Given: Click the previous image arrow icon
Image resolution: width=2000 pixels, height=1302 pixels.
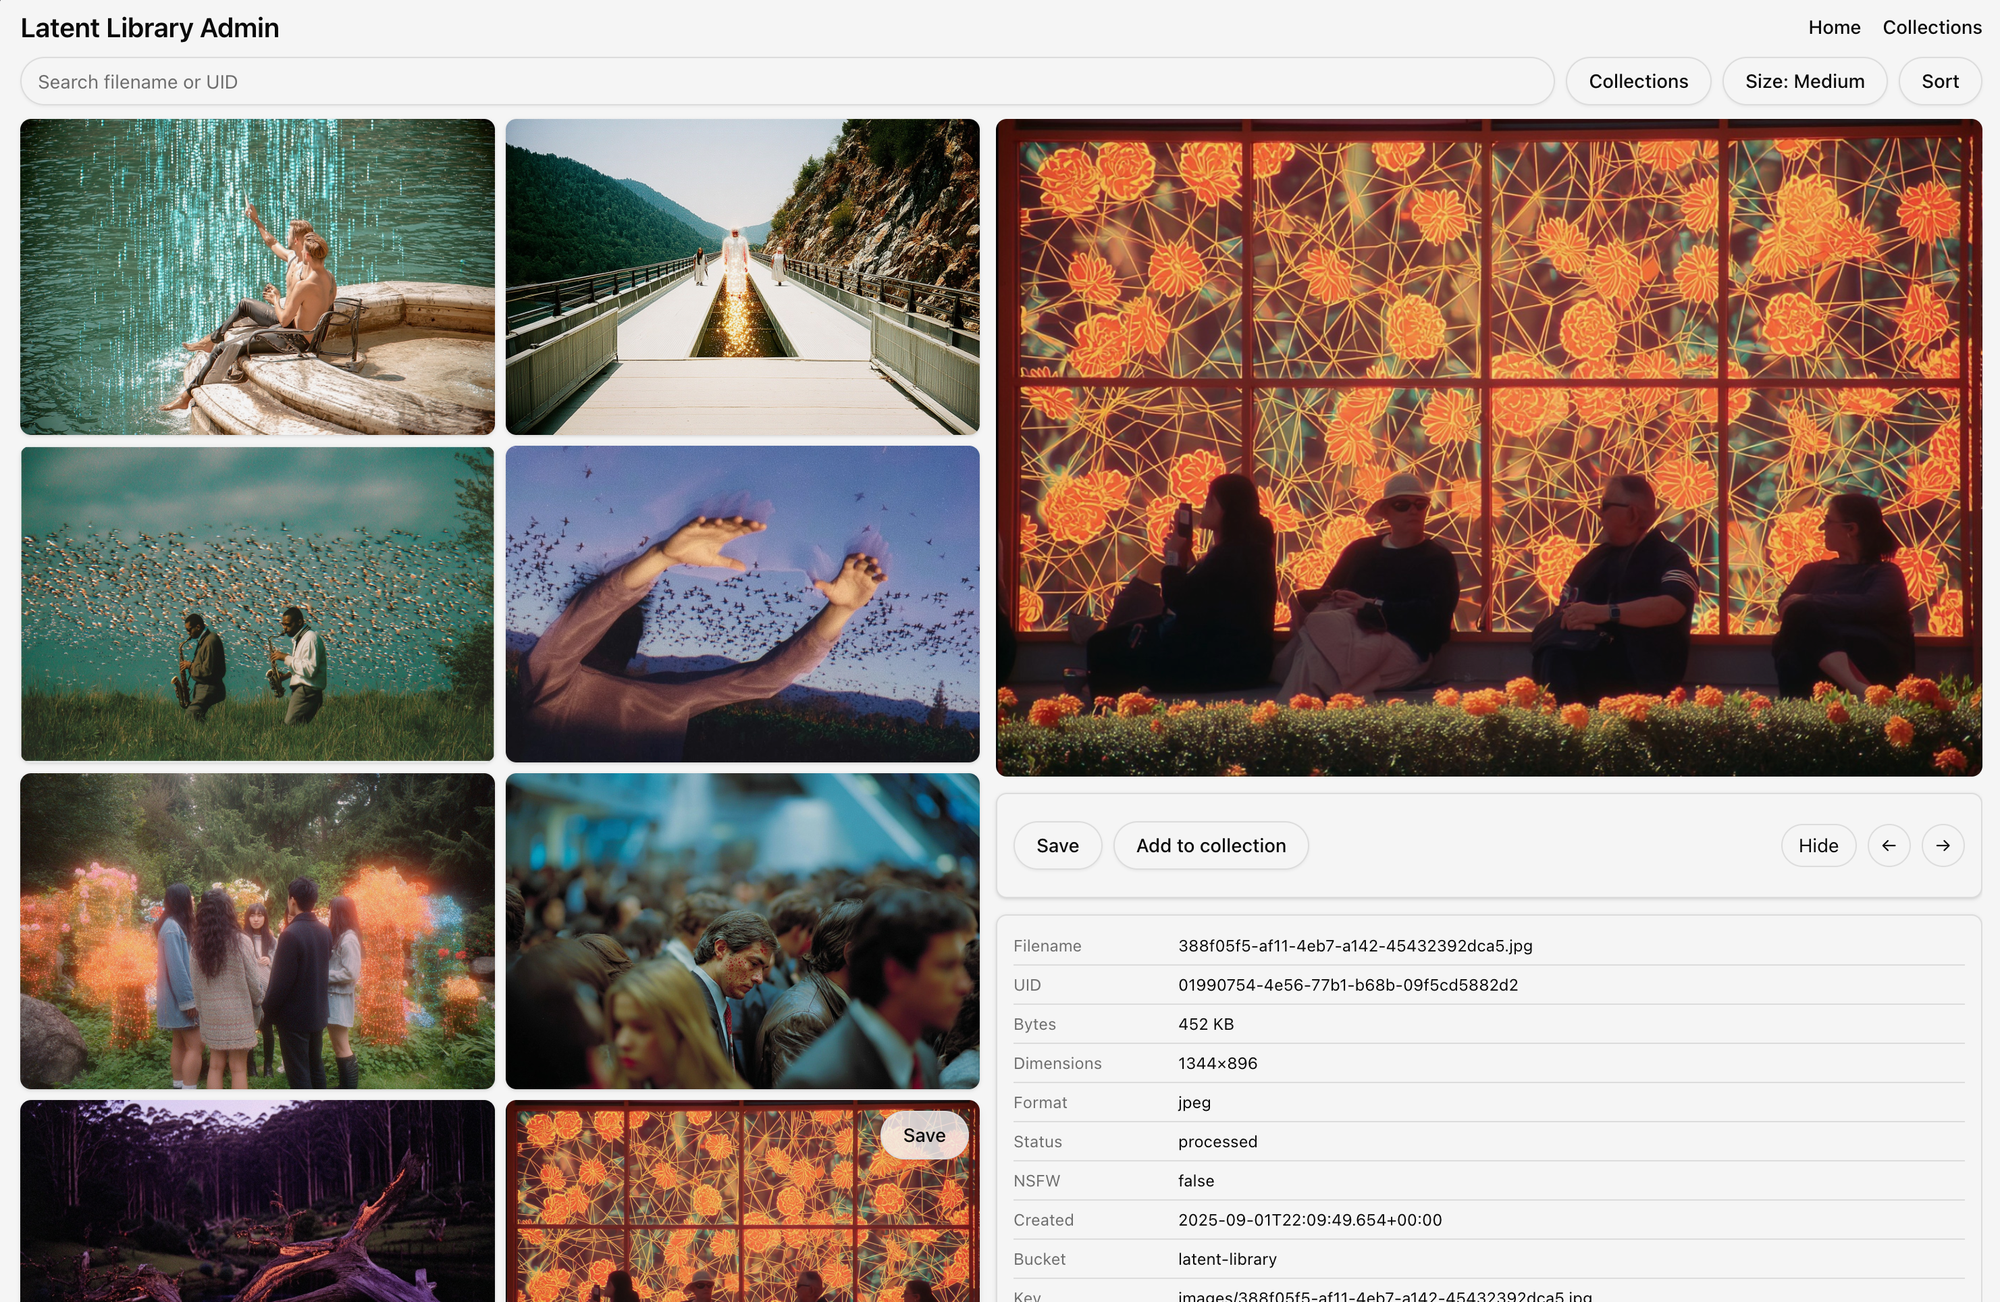Looking at the screenshot, I should tap(1889, 846).
